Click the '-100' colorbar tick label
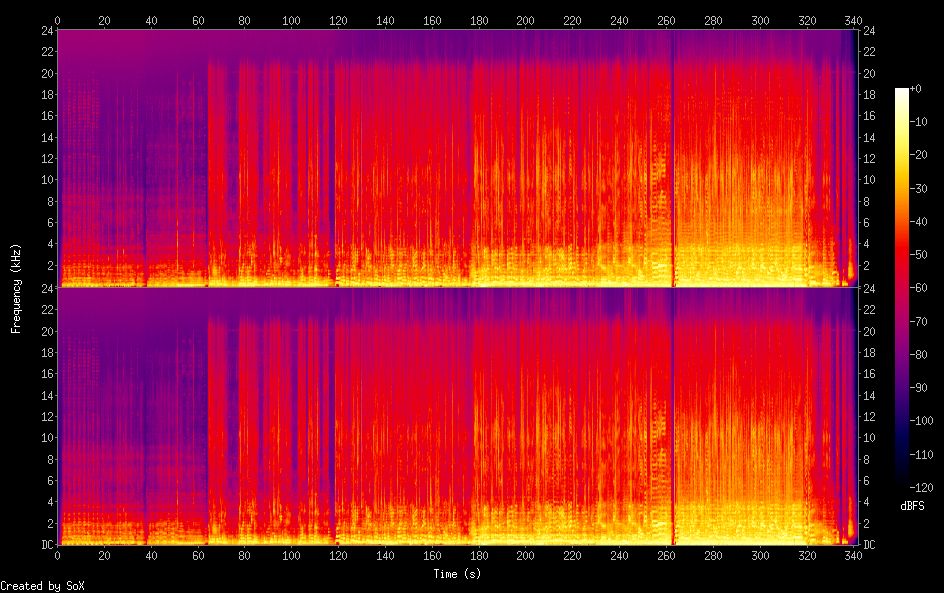This screenshot has height=593, width=944. click(921, 421)
